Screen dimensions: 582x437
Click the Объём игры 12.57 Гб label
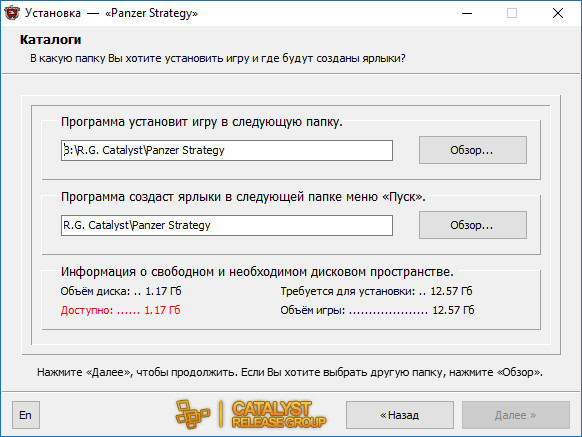click(x=377, y=310)
